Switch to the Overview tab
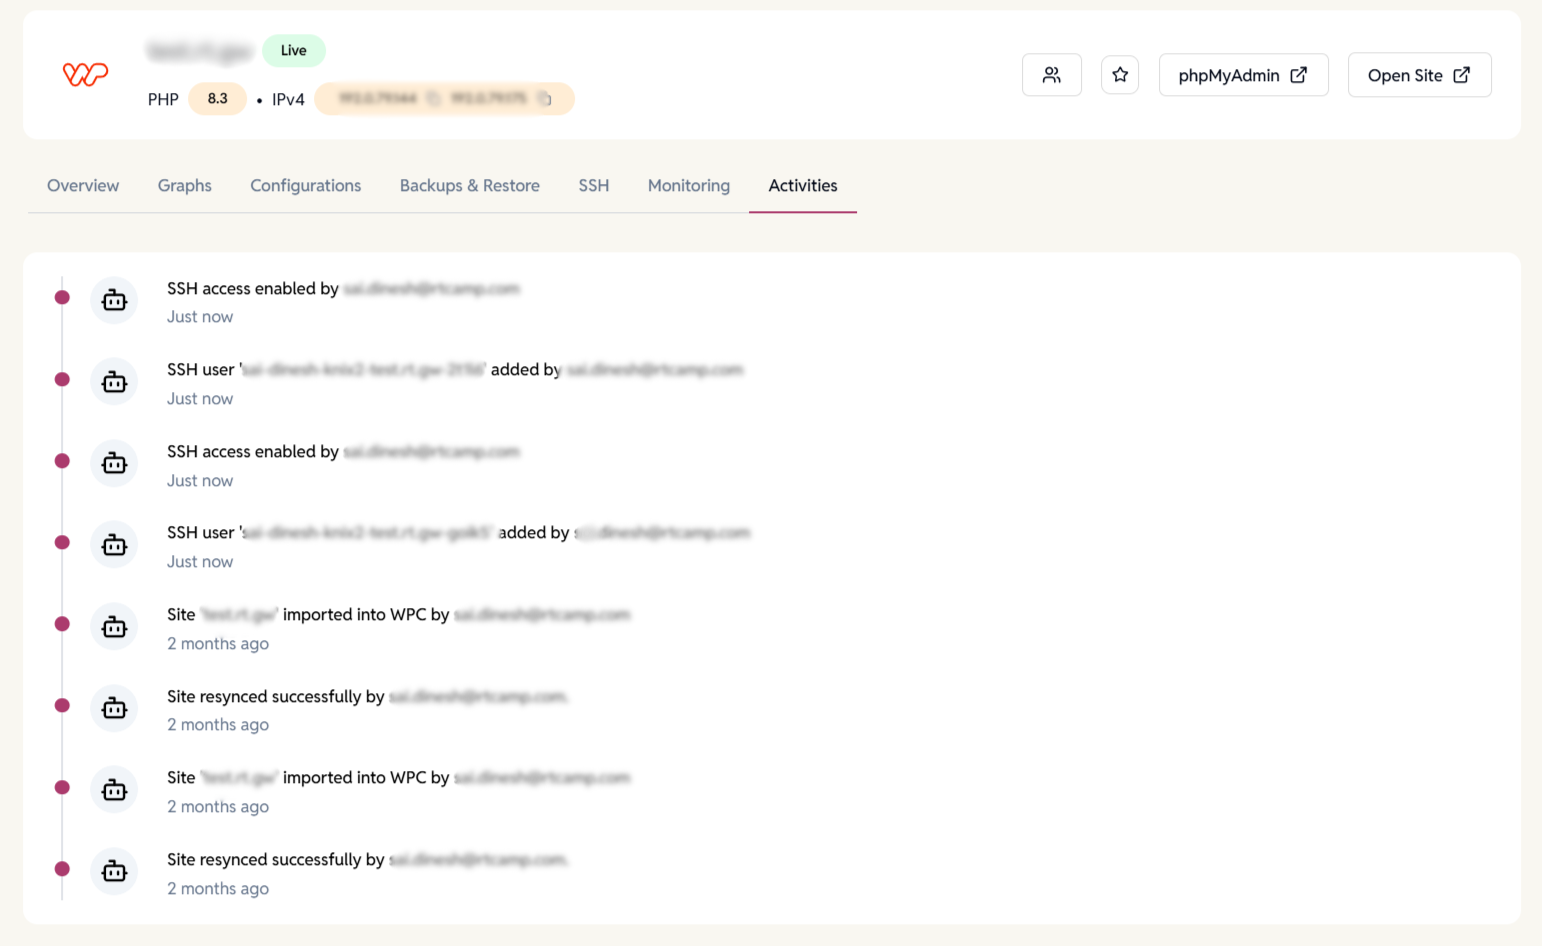The width and height of the screenshot is (1542, 946). 83,185
